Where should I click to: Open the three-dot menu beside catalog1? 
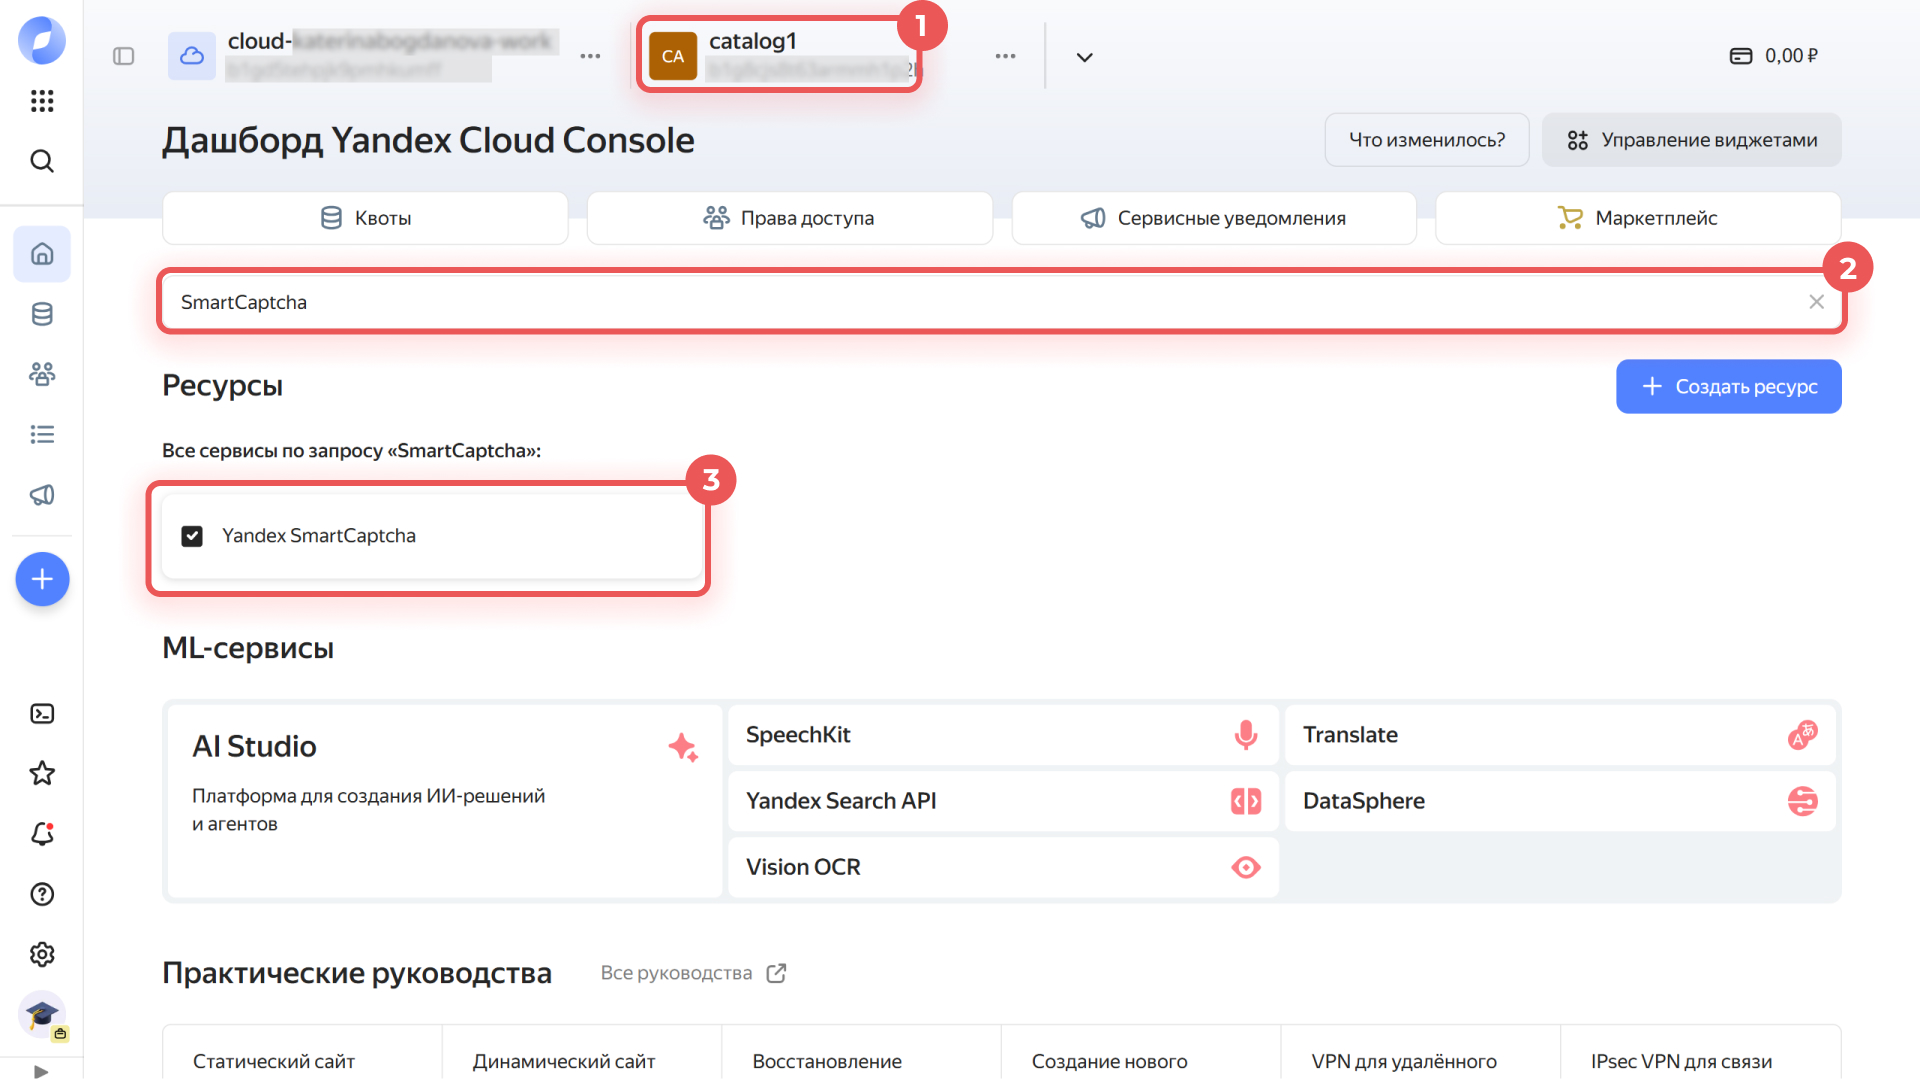coord(1005,56)
